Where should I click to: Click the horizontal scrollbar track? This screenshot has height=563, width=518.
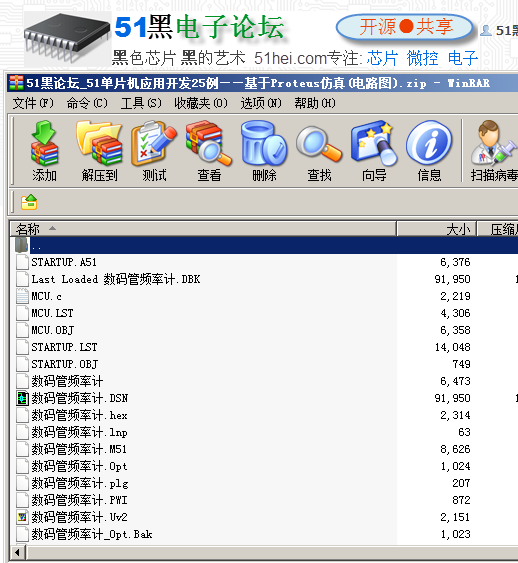(x=273, y=552)
